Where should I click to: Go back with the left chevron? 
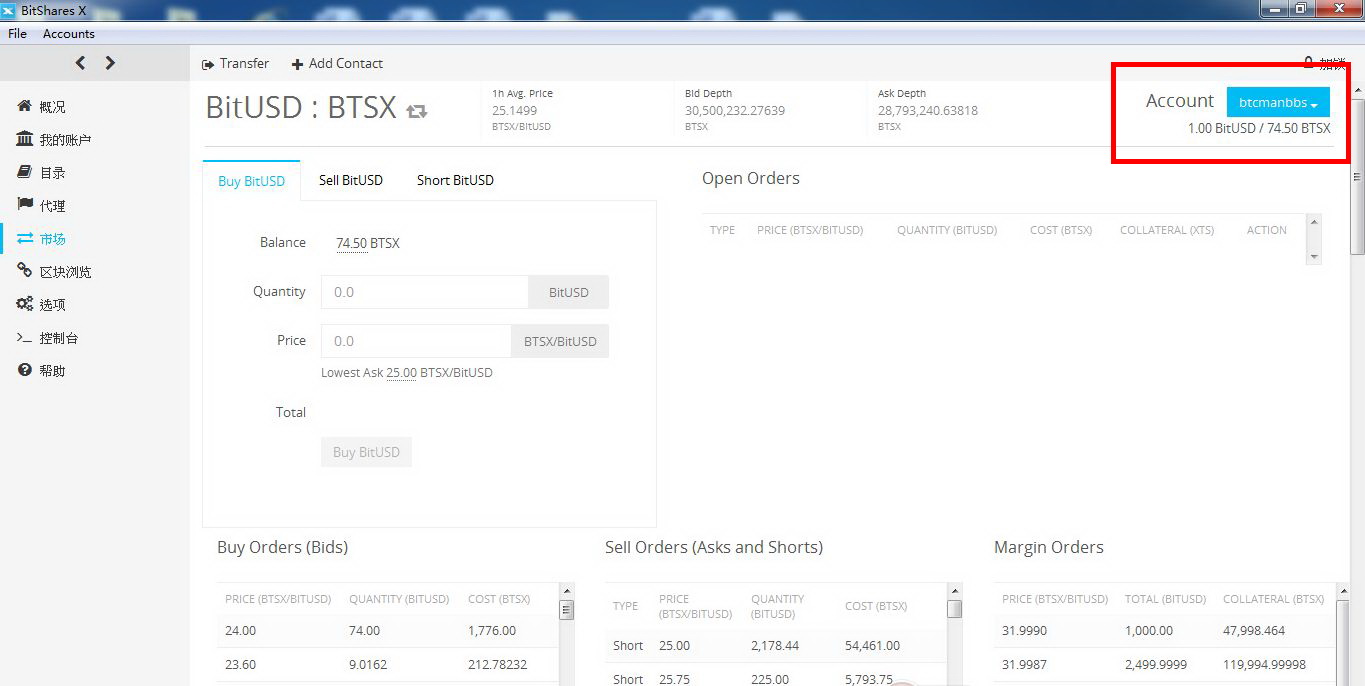click(x=80, y=63)
